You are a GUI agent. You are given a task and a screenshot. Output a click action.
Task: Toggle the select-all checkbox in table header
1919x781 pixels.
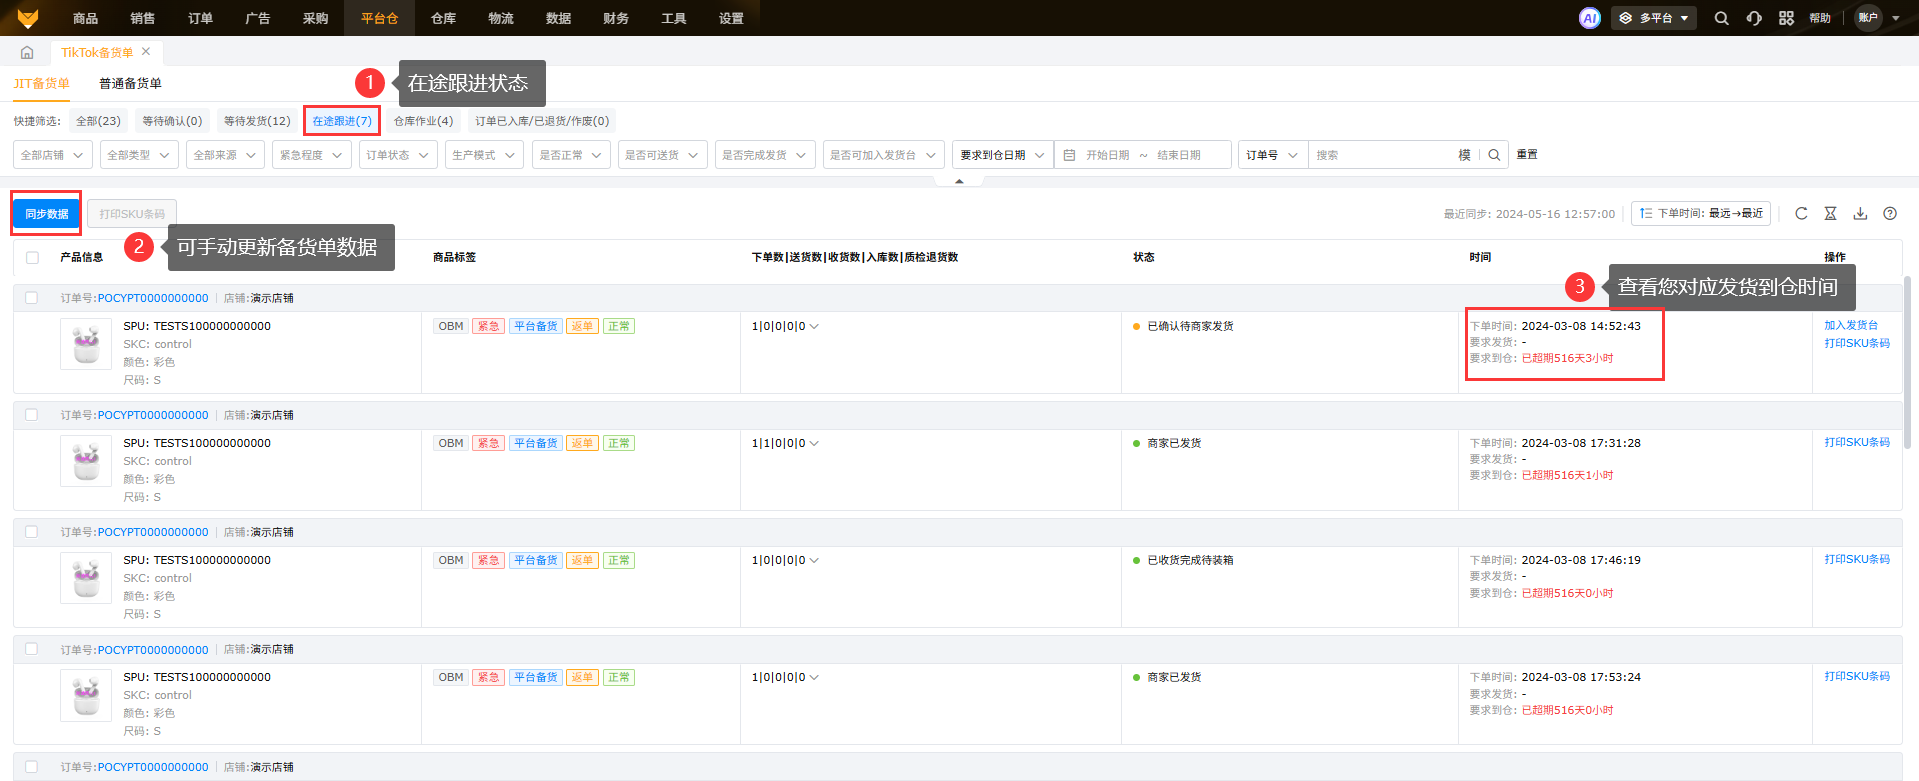tap(32, 257)
